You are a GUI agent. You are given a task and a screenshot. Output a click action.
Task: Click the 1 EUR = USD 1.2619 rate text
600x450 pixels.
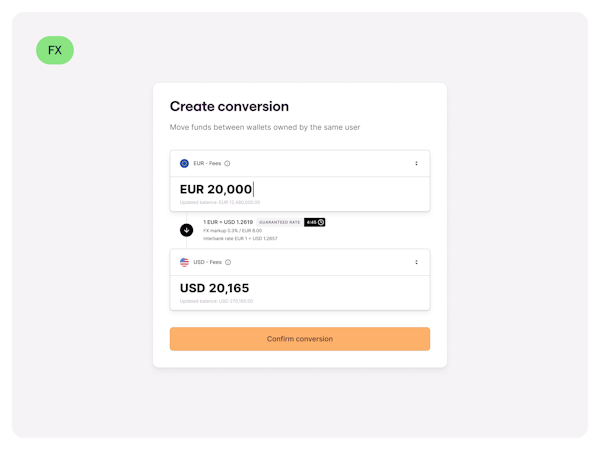pyautogui.click(x=228, y=222)
